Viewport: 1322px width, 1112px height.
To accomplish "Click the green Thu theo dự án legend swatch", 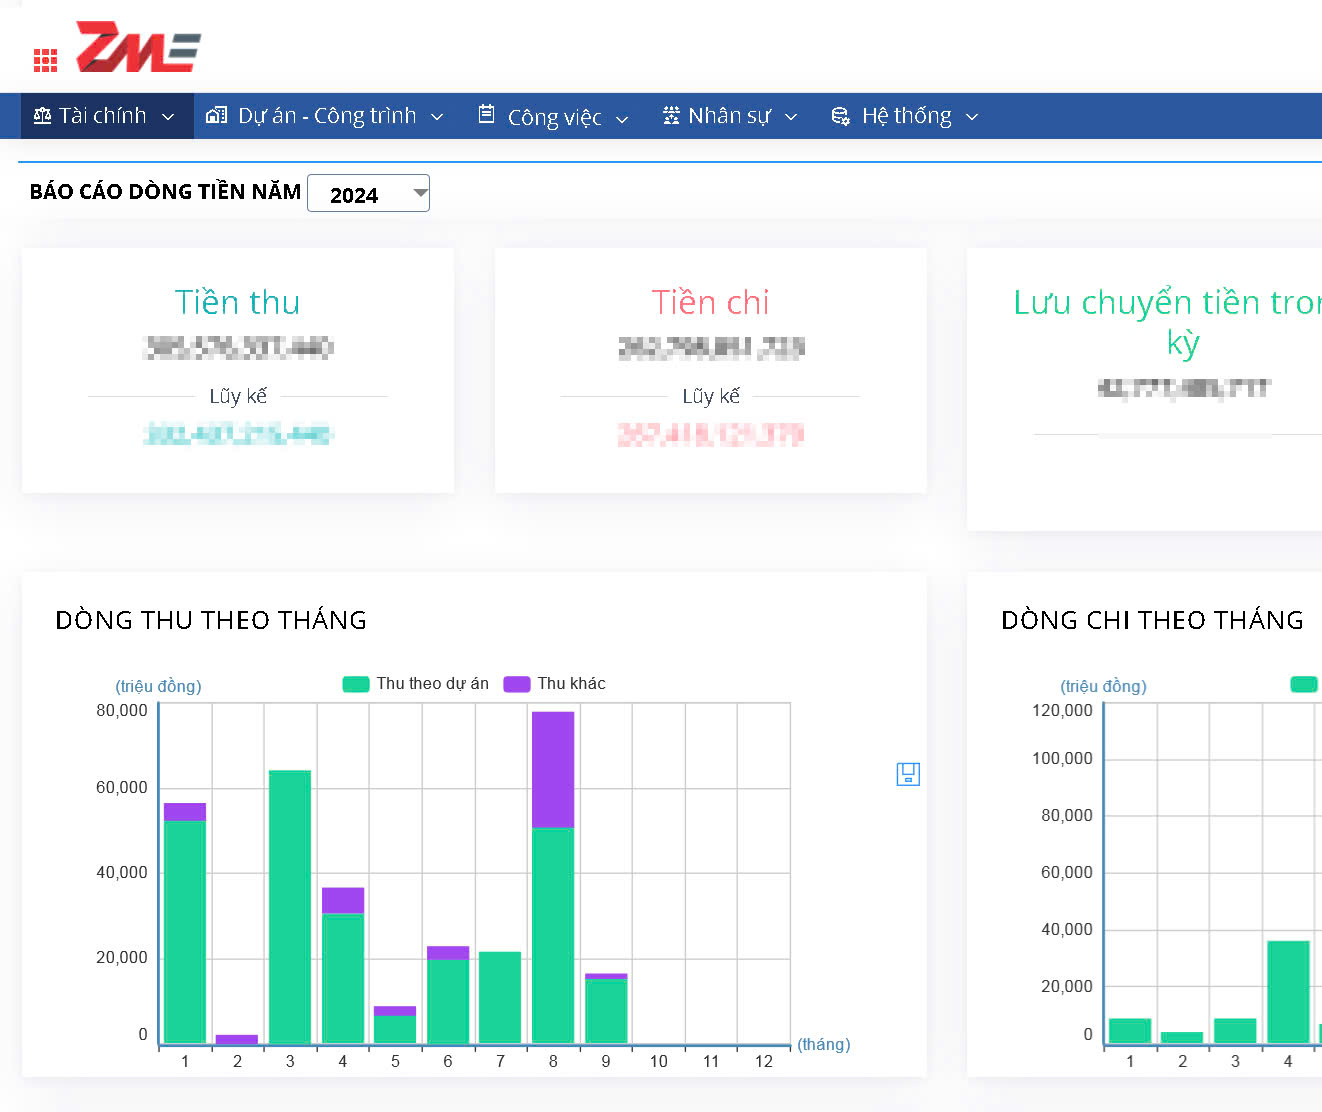I will click(356, 684).
